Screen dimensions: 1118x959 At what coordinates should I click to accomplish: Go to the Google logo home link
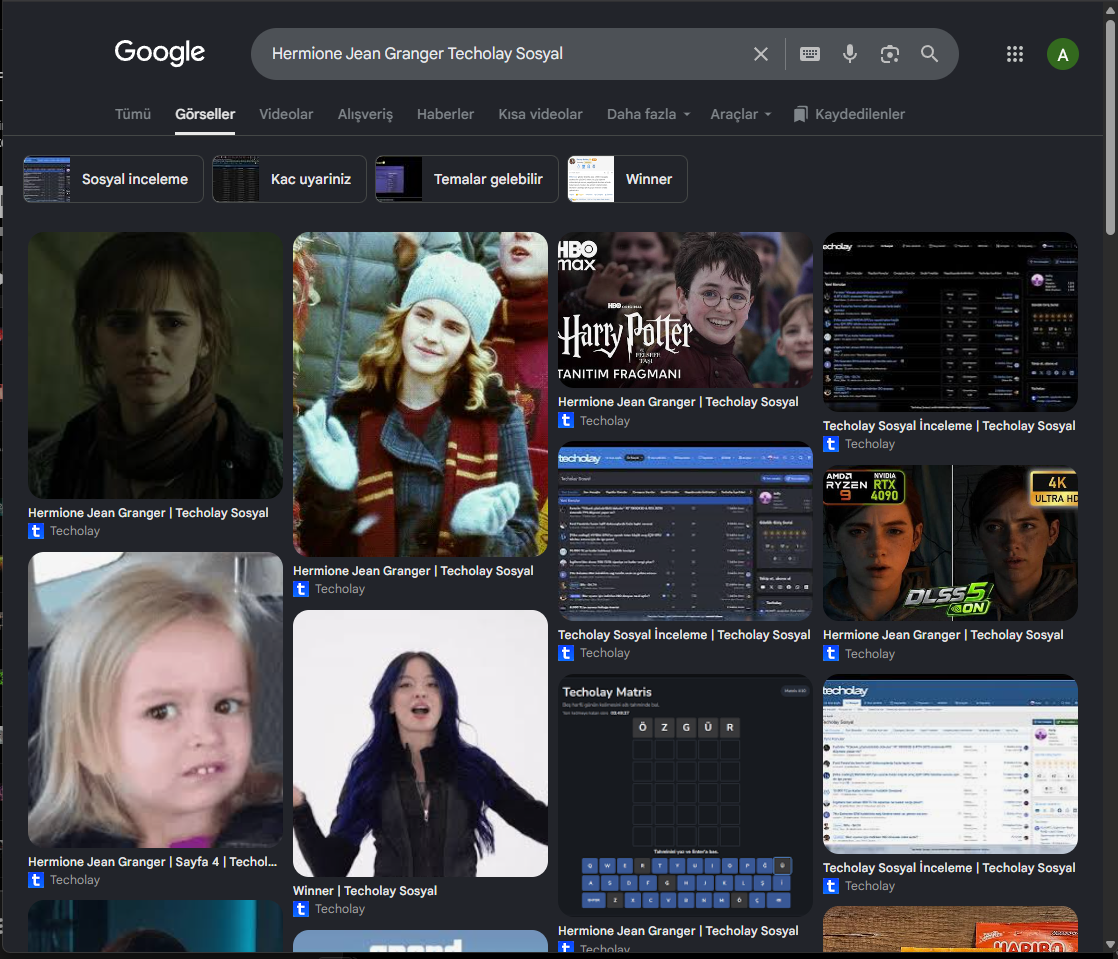160,53
